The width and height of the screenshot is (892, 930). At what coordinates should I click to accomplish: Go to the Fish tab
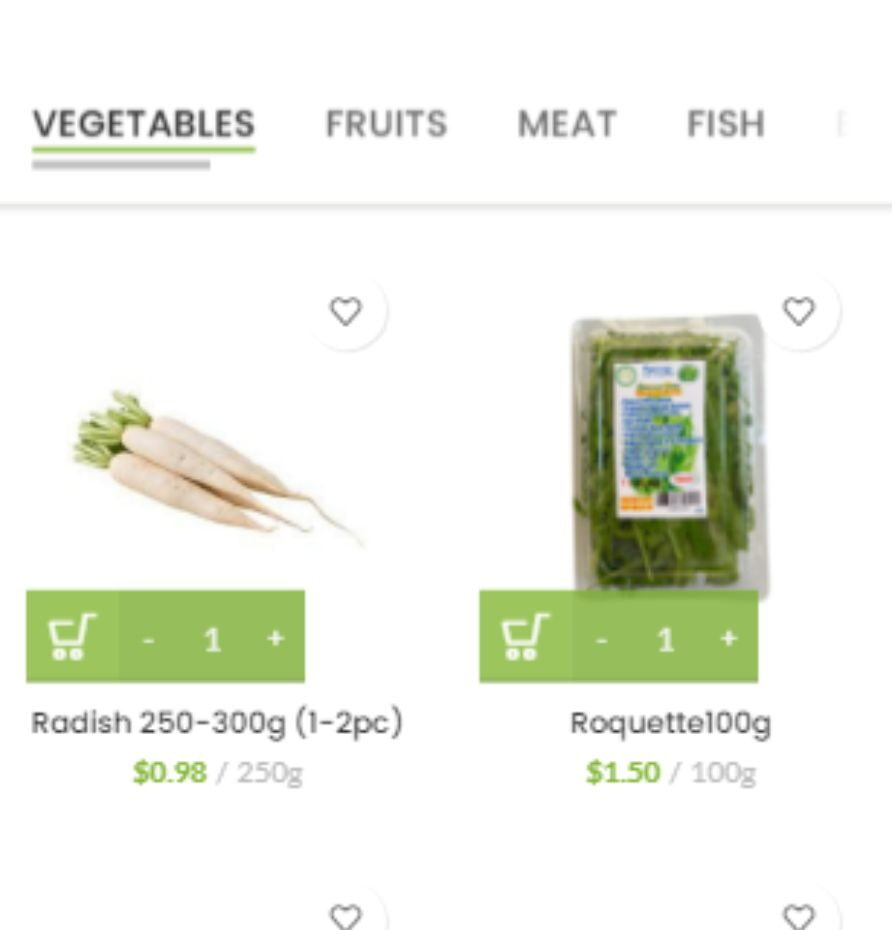(x=725, y=124)
